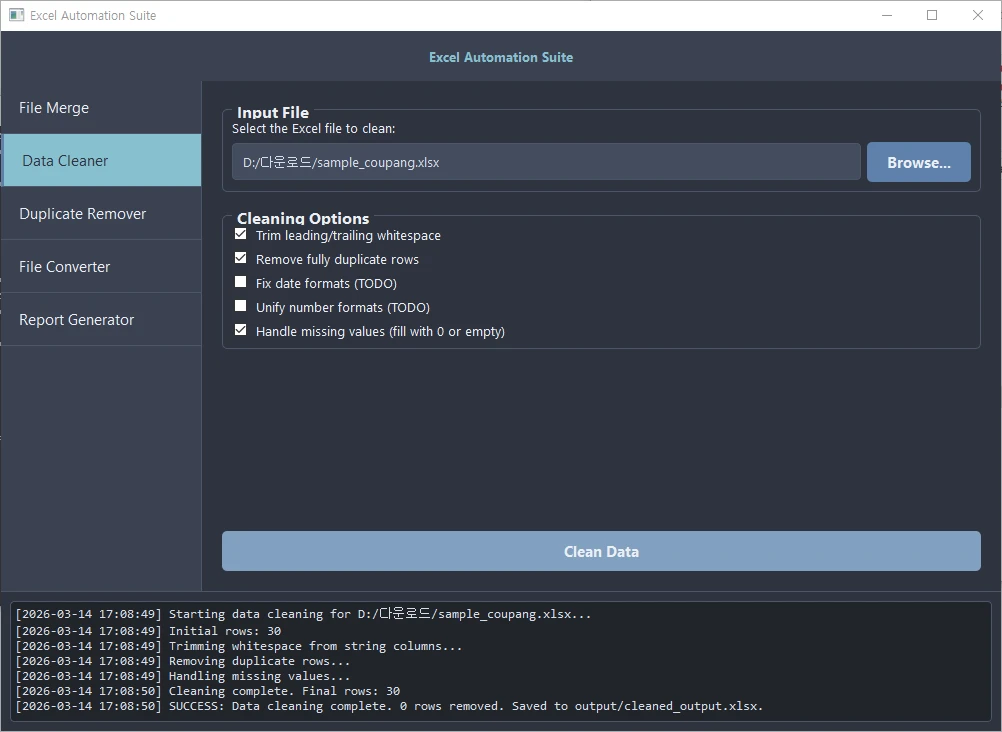Enable the Fix date formats checkbox
The height and width of the screenshot is (732, 1002).
240,283
